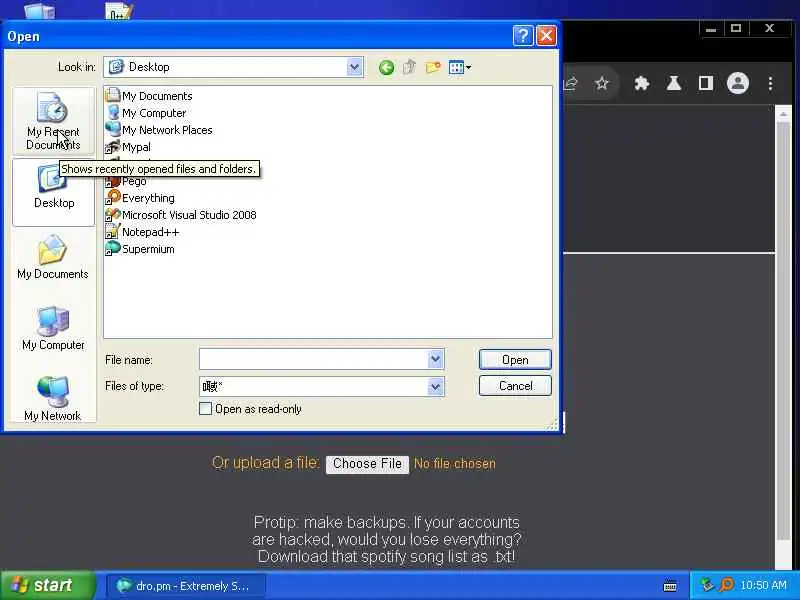This screenshot has height=600, width=800.
Task: Click the File name input field
Action: pos(314,359)
